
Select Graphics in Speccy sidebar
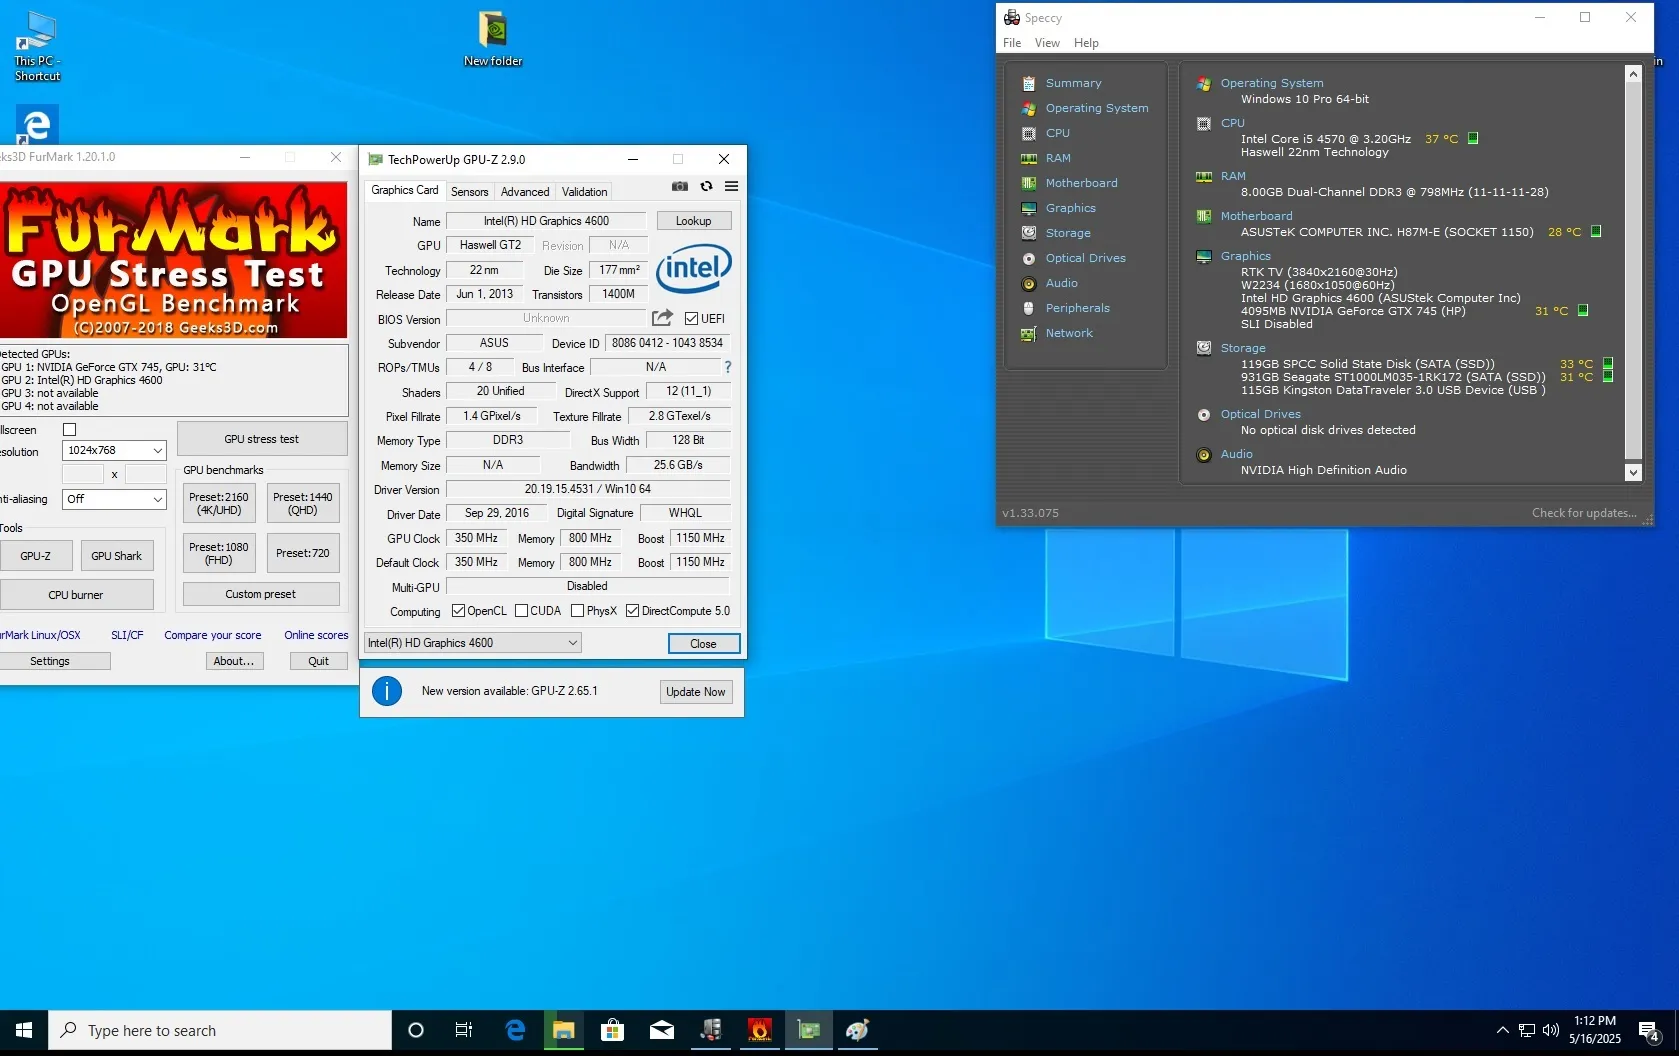pyautogui.click(x=1071, y=208)
